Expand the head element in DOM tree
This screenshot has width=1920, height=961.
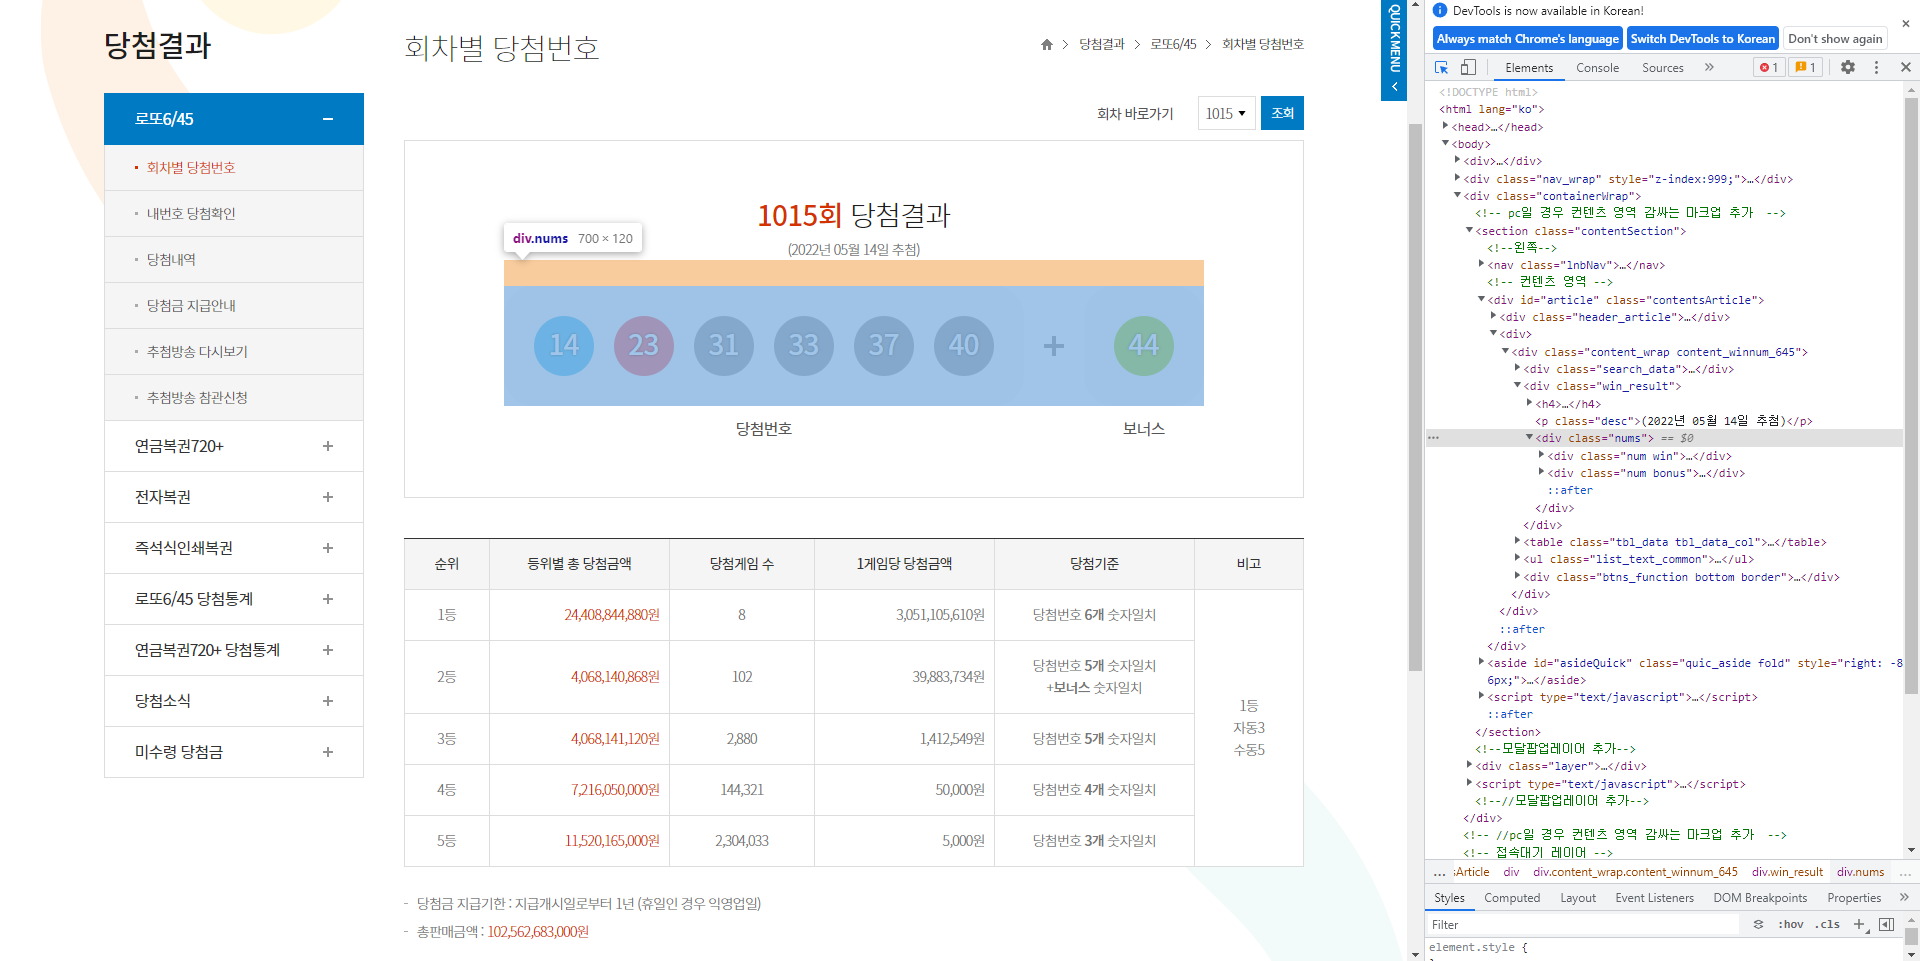[1445, 126]
